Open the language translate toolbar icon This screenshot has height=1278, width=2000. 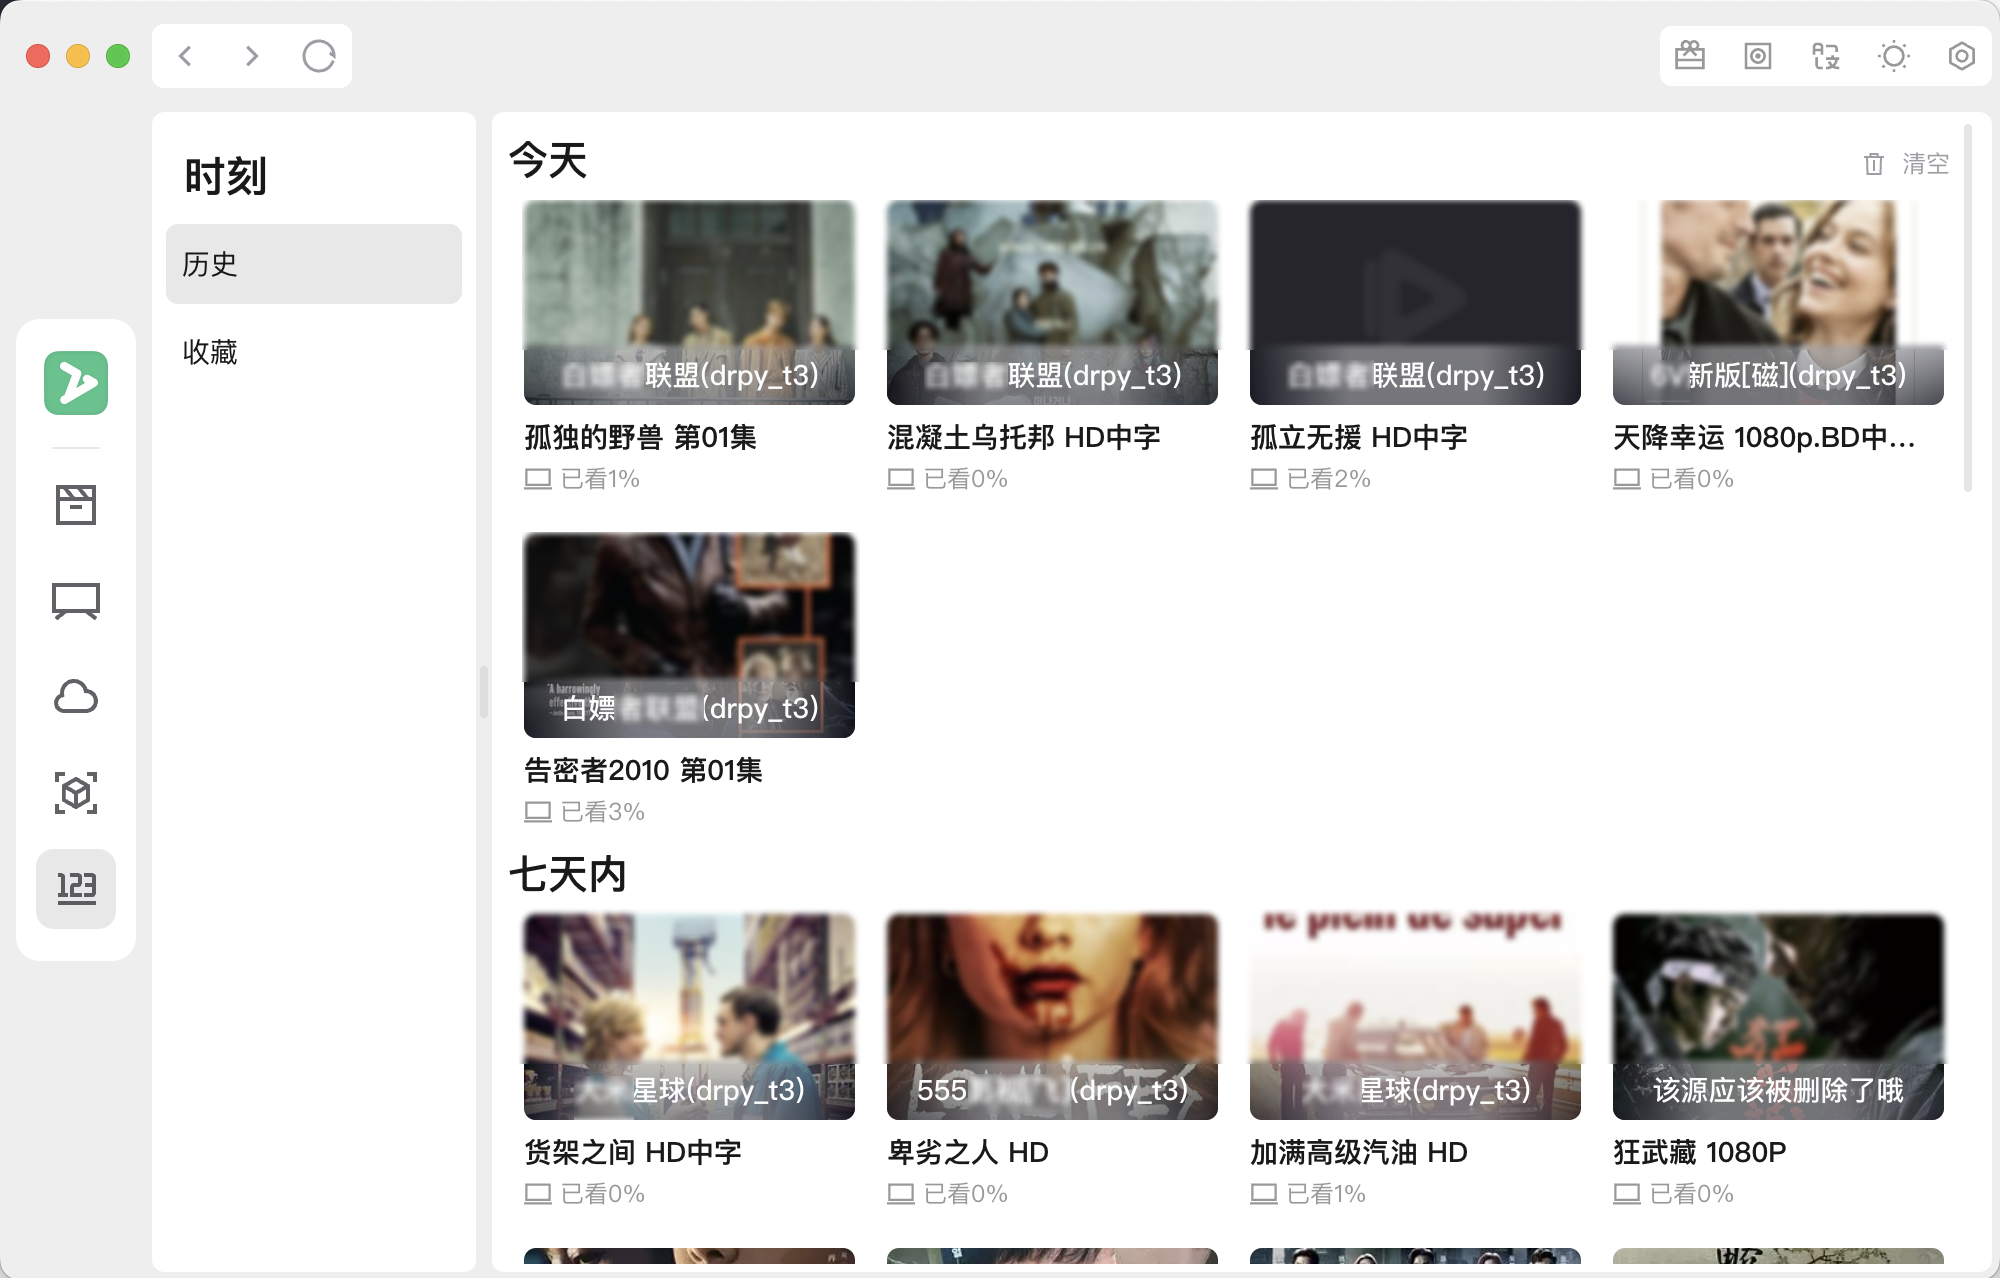(1826, 56)
